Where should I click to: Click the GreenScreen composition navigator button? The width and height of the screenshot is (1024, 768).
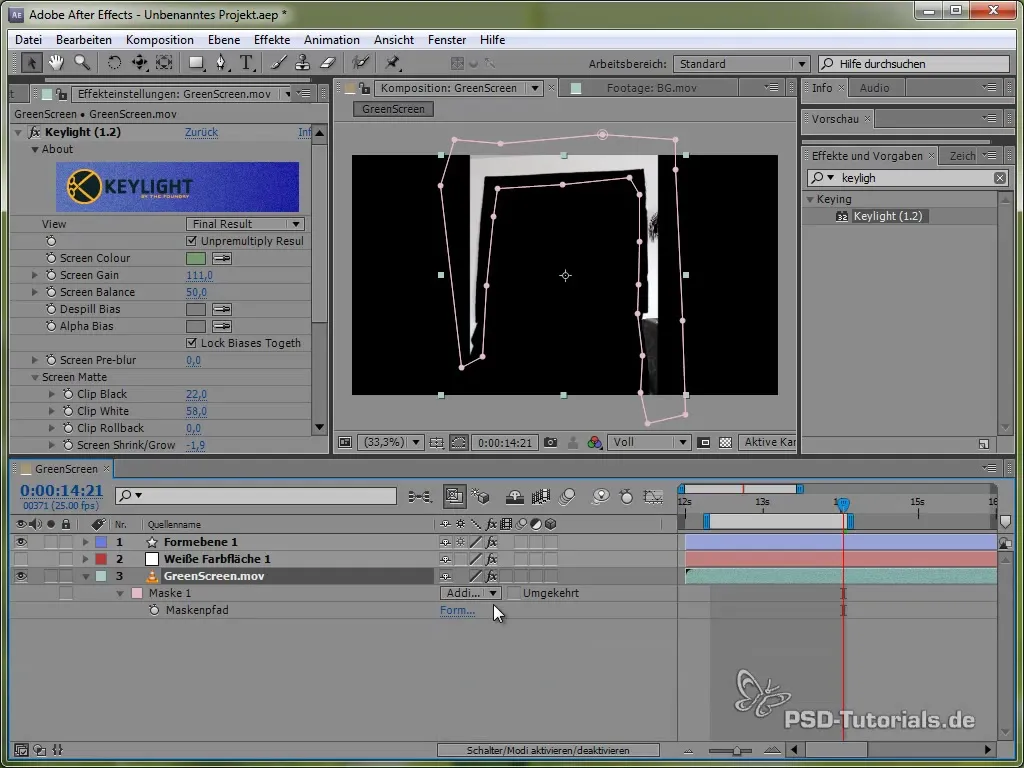[x=393, y=110]
